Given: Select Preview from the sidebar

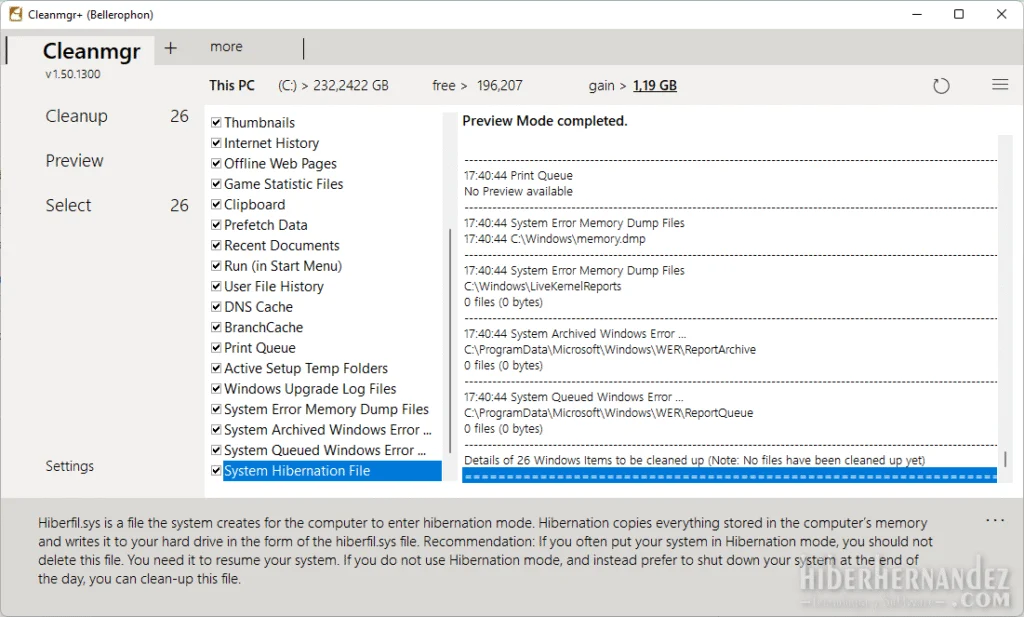Looking at the screenshot, I should [76, 160].
